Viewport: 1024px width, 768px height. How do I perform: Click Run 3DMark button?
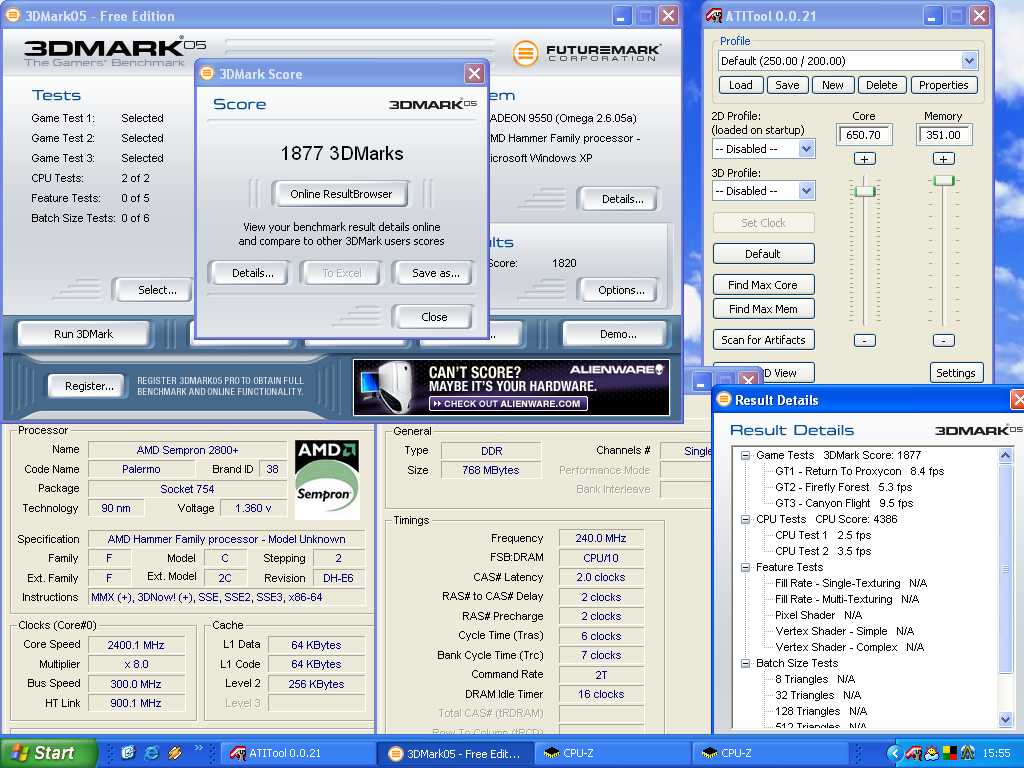tap(84, 334)
